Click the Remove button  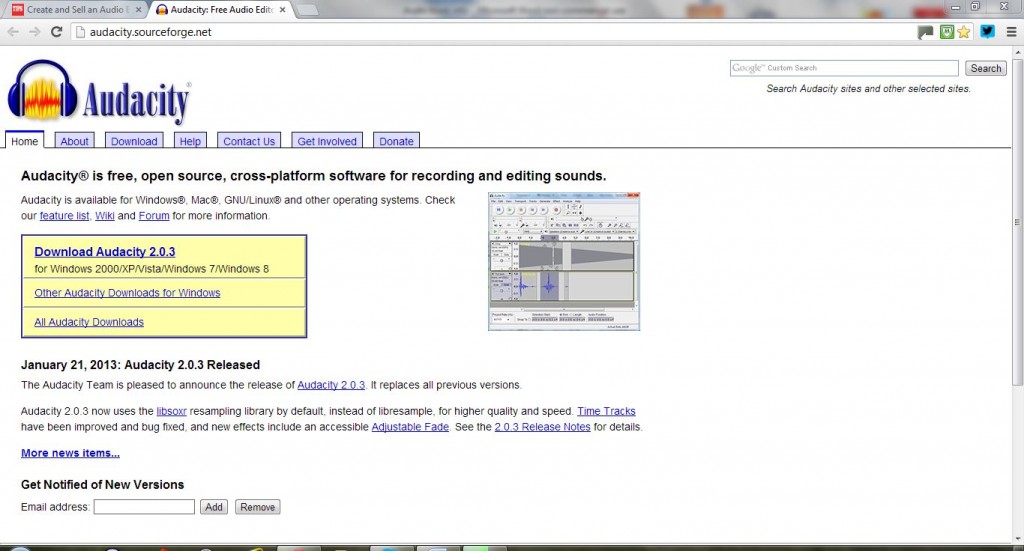(x=257, y=507)
